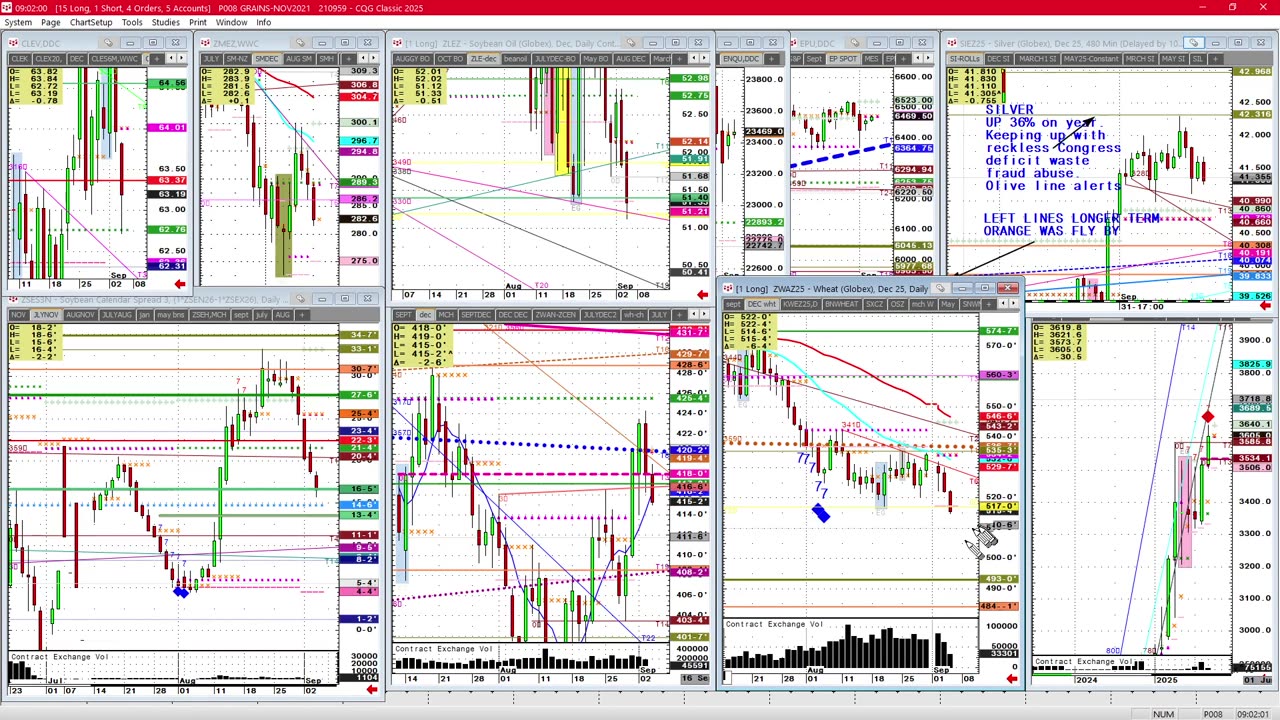
Task: Open the Tools menu
Action: (x=132, y=22)
